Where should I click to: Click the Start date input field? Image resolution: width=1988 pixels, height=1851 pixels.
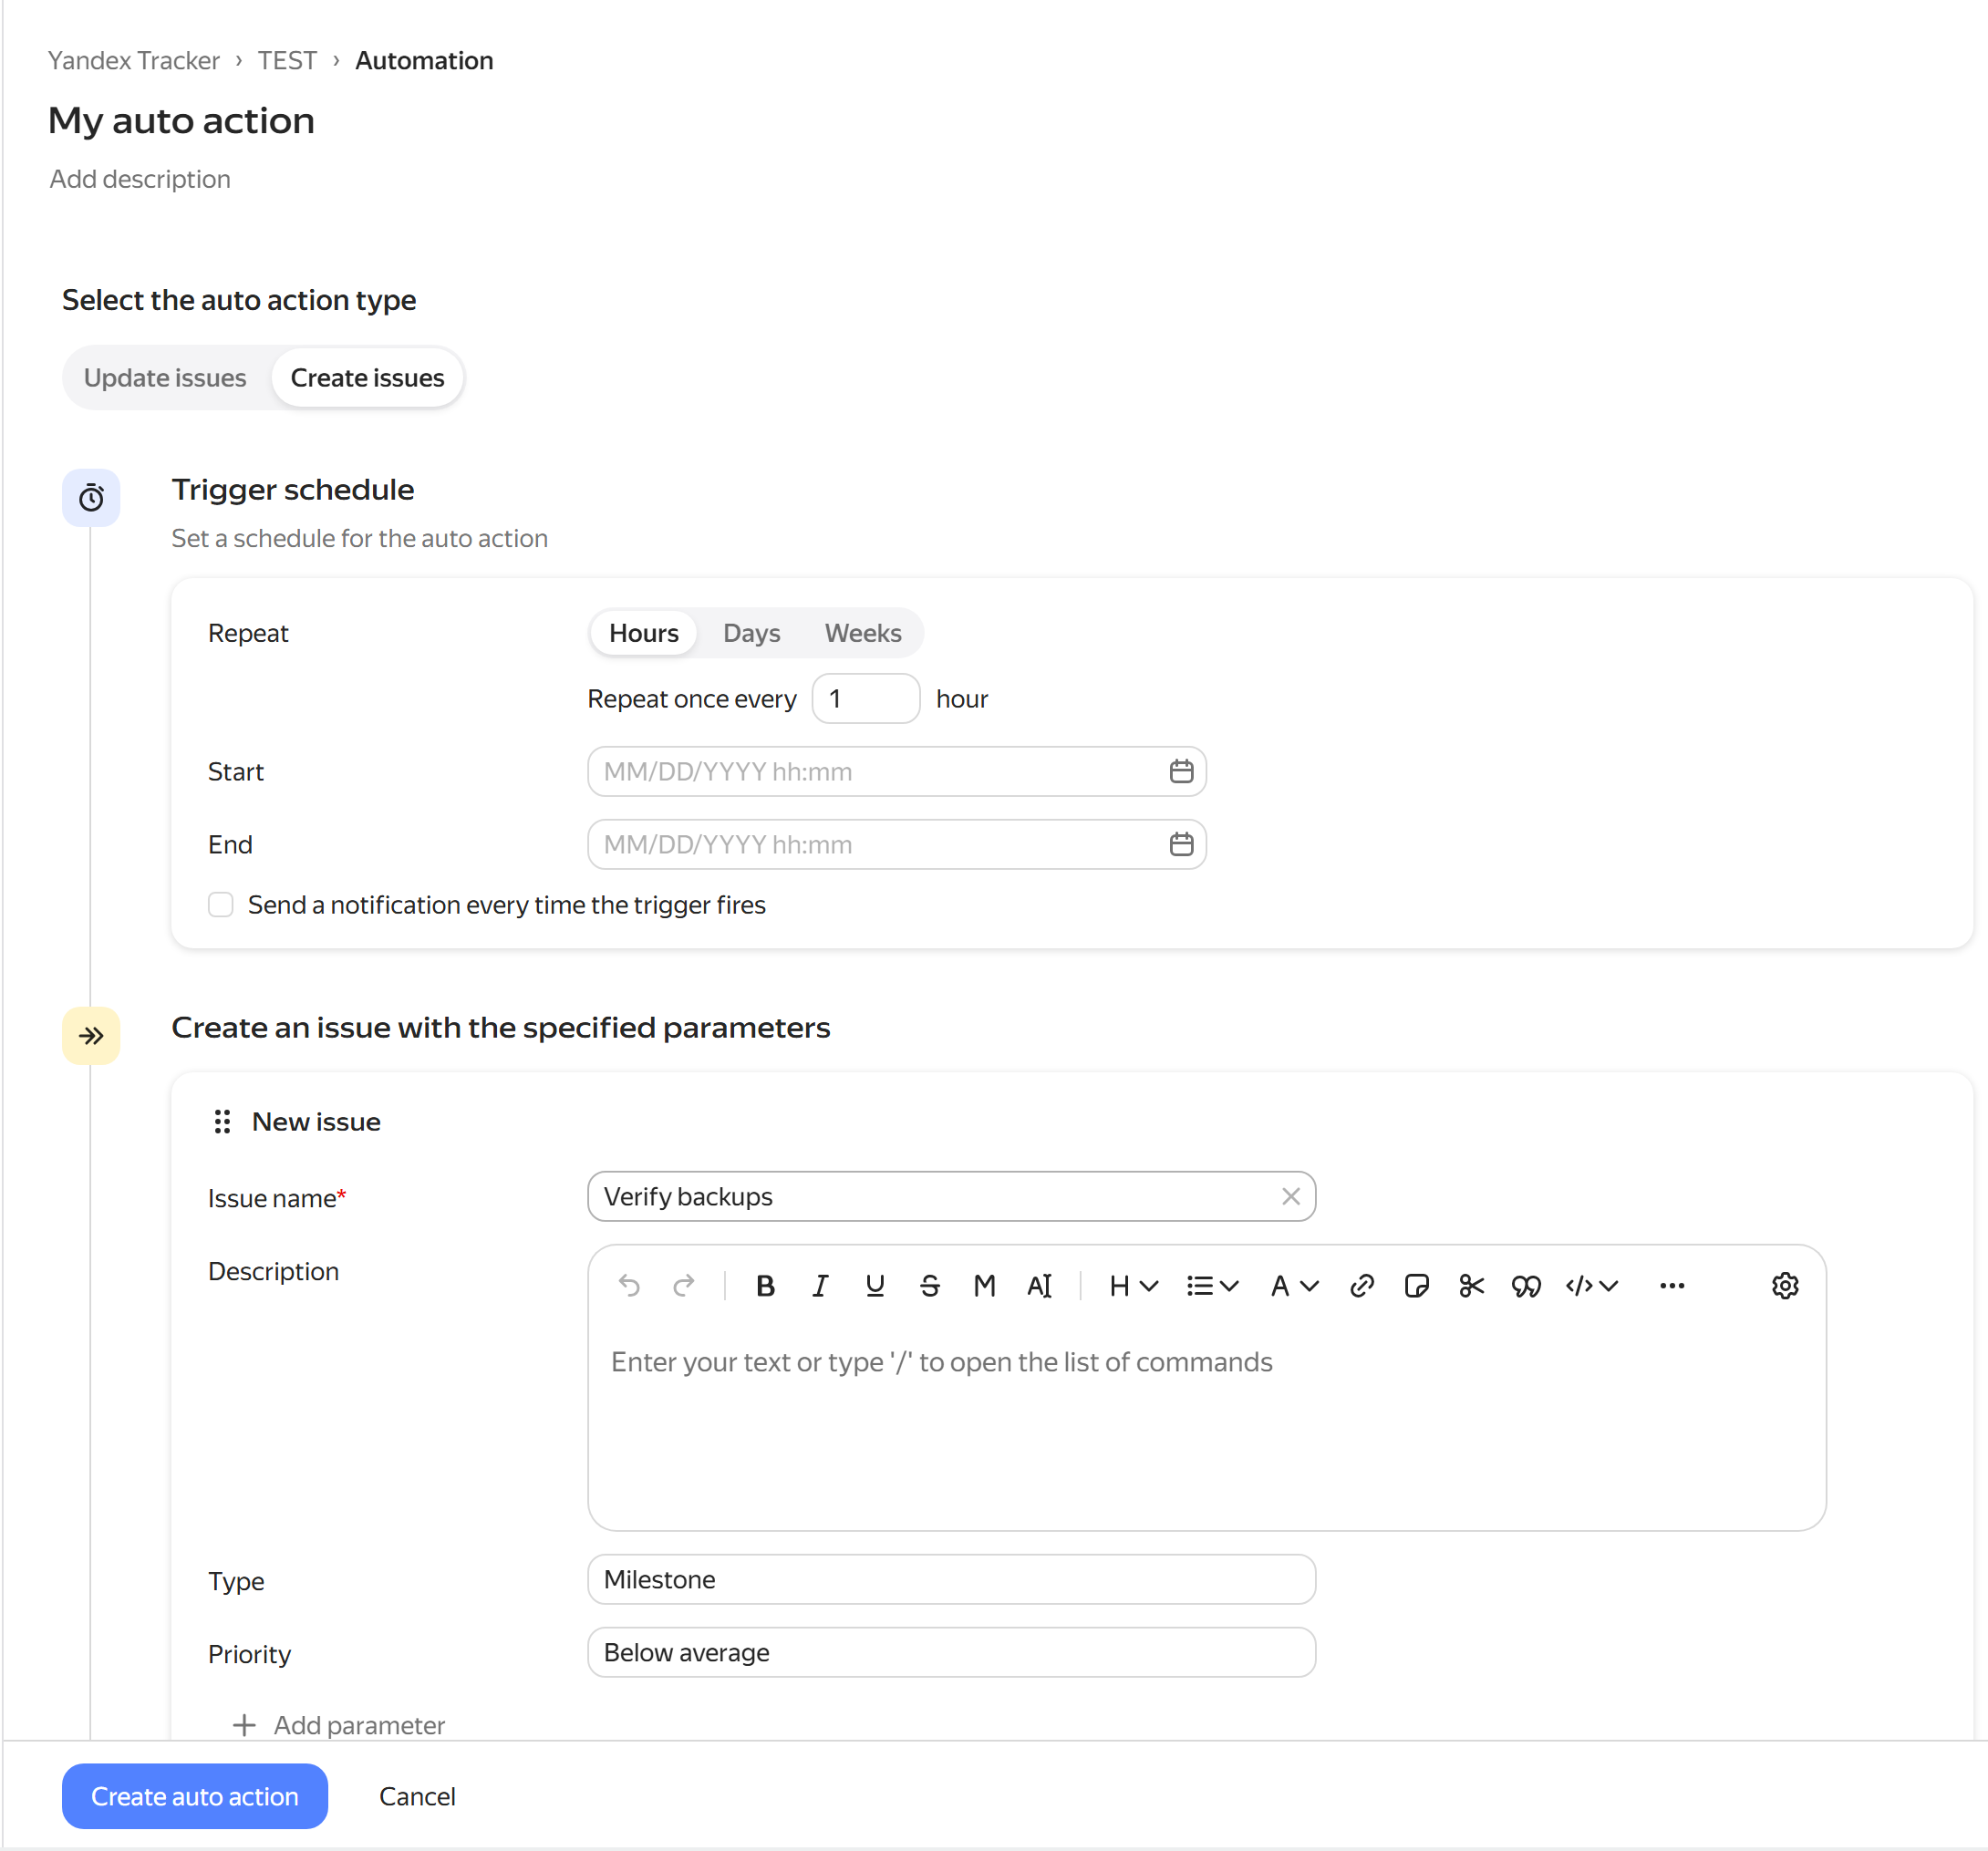[896, 771]
